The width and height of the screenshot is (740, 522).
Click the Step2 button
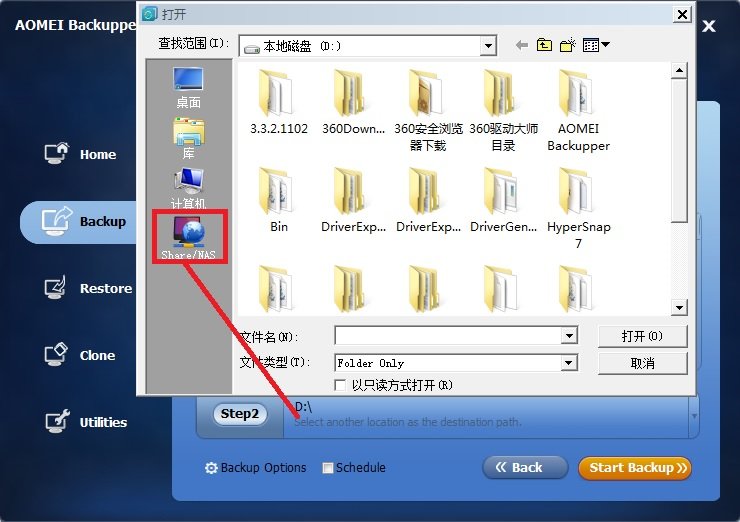240,414
